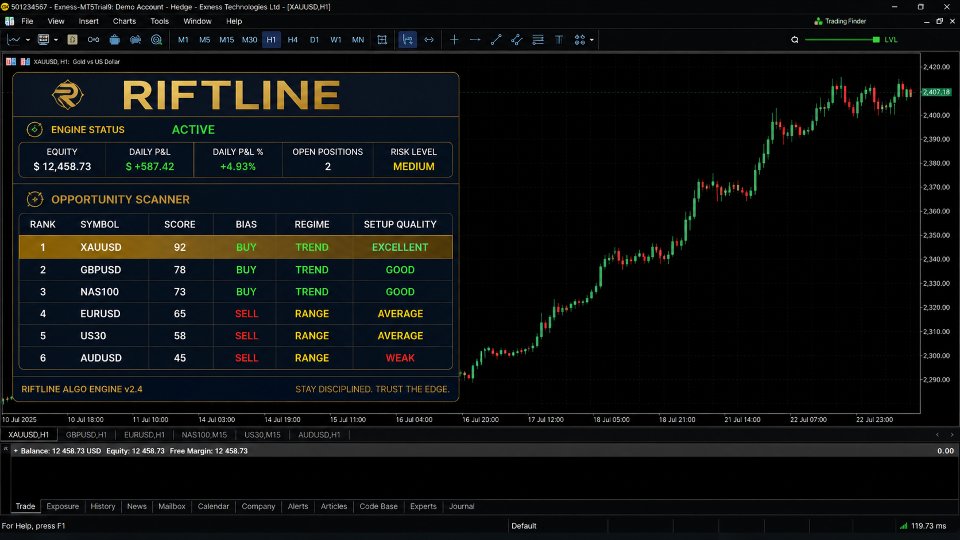
Task: Switch to the NAS100,M15 chart tab
Action: pyautogui.click(x=204, y=435)
